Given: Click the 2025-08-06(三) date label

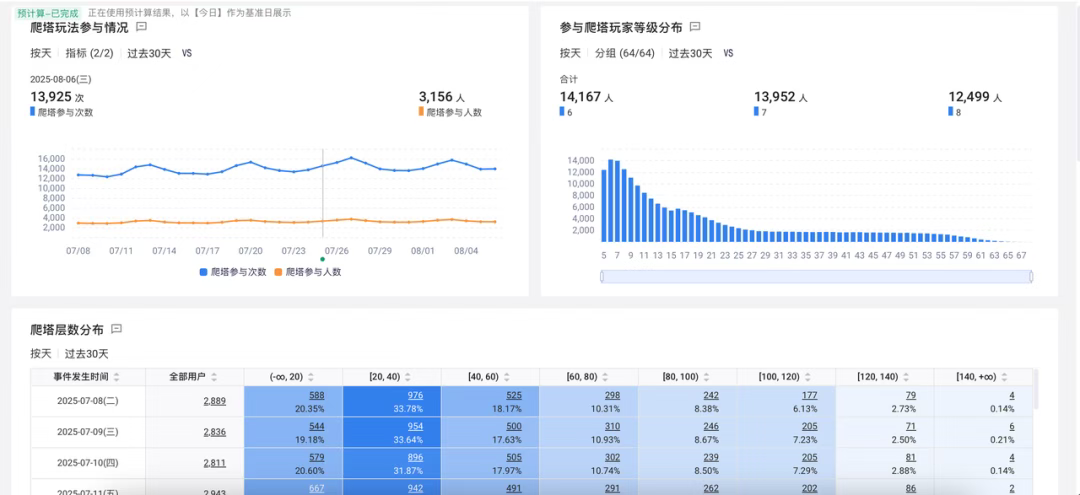Looking at the screenshot, I should pos(63,80).
